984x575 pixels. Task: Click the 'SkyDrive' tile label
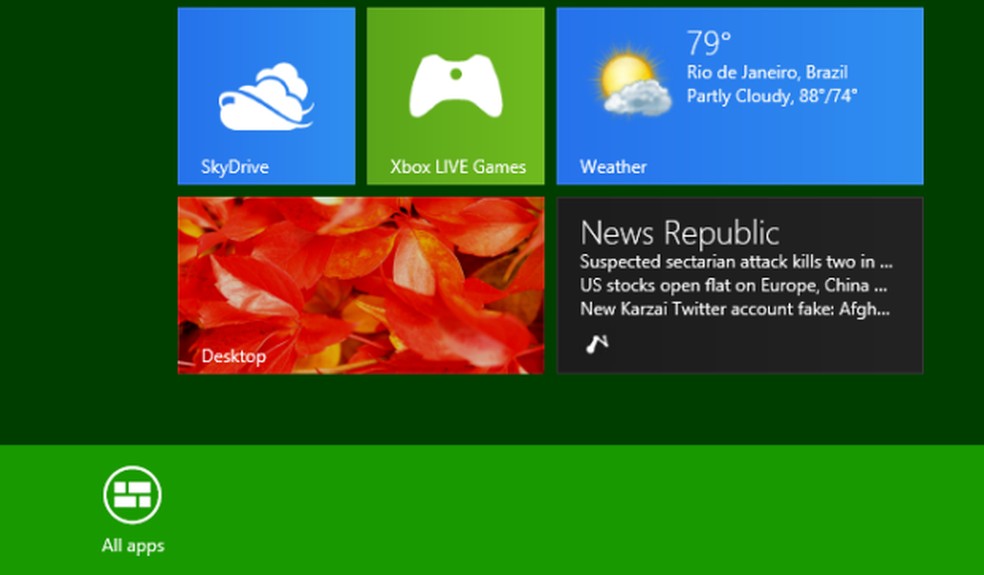pos(235,167)
